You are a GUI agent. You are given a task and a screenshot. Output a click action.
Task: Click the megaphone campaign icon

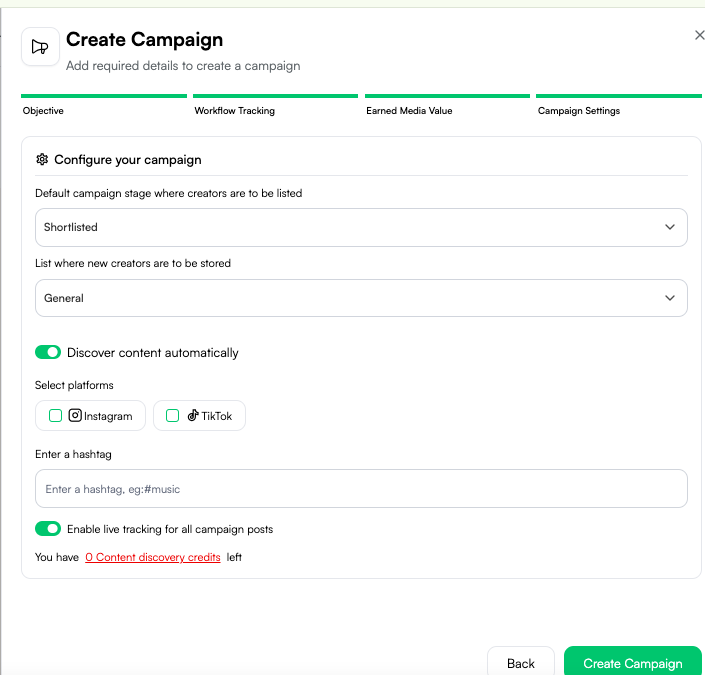click(40, 47)
